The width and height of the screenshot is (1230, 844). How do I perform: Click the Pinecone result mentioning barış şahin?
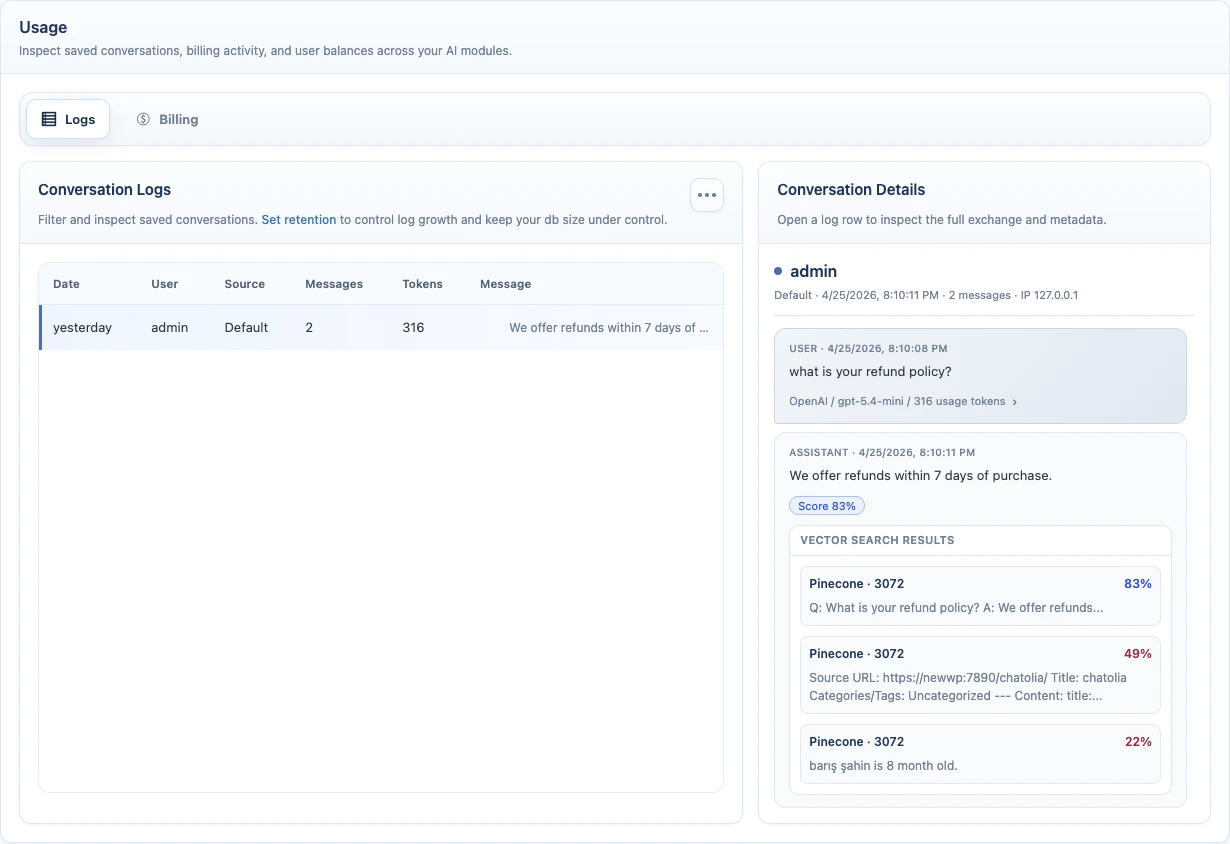(979, 754)
